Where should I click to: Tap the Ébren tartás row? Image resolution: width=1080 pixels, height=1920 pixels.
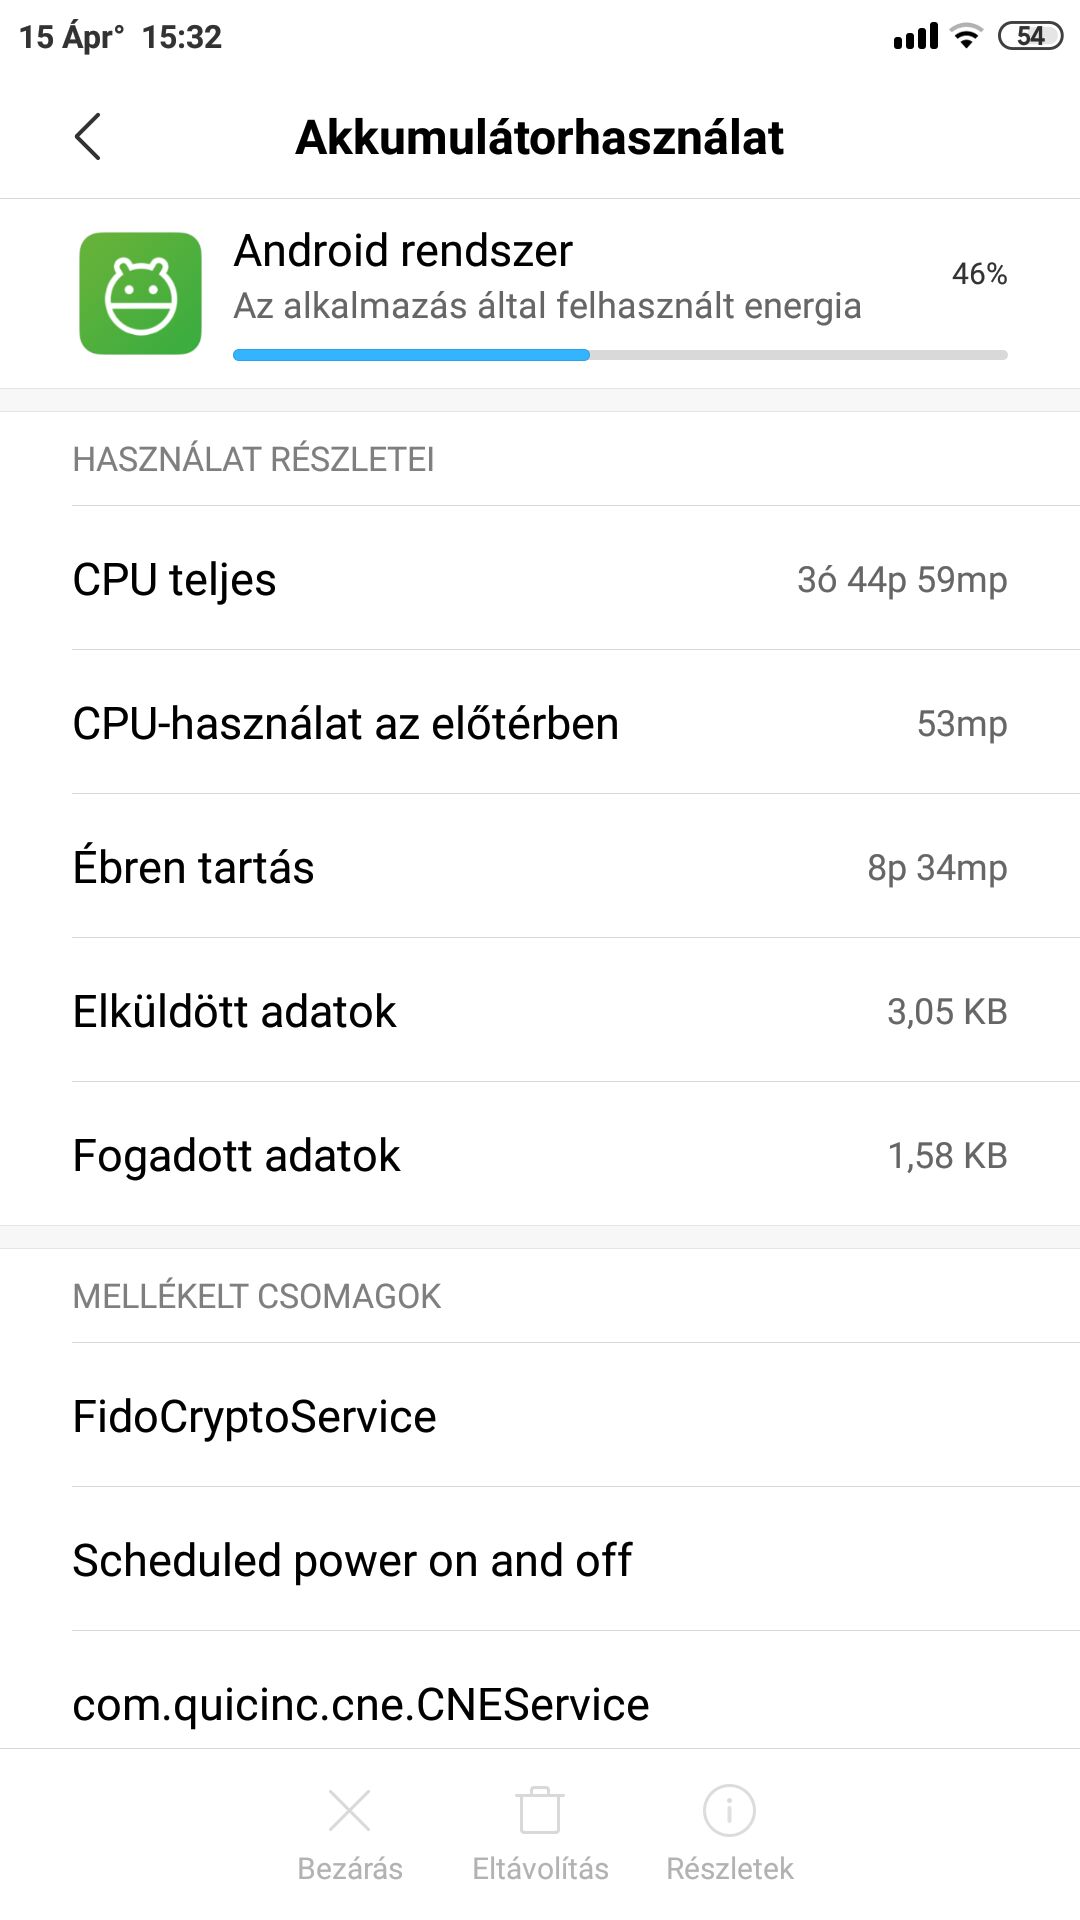pyautogui.click(x=540, y=868)
